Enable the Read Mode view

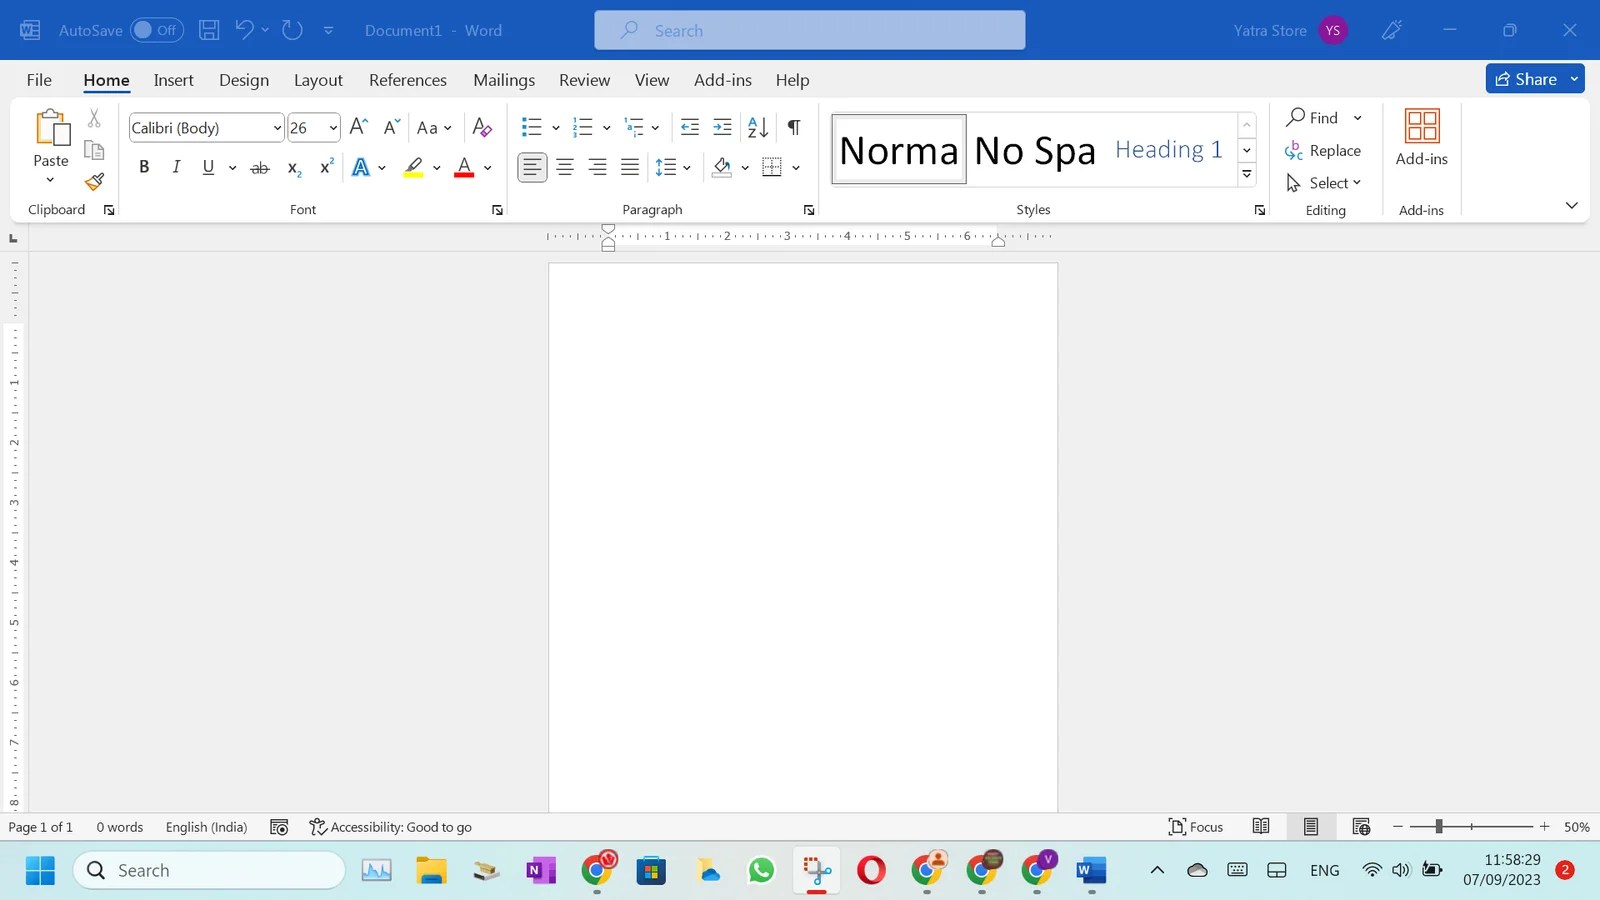coord(1260,826)
